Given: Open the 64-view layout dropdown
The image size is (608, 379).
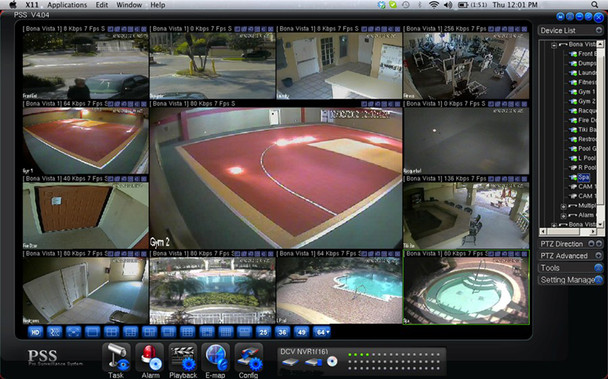Looking at the screenshot, I should tap(321, 332).
